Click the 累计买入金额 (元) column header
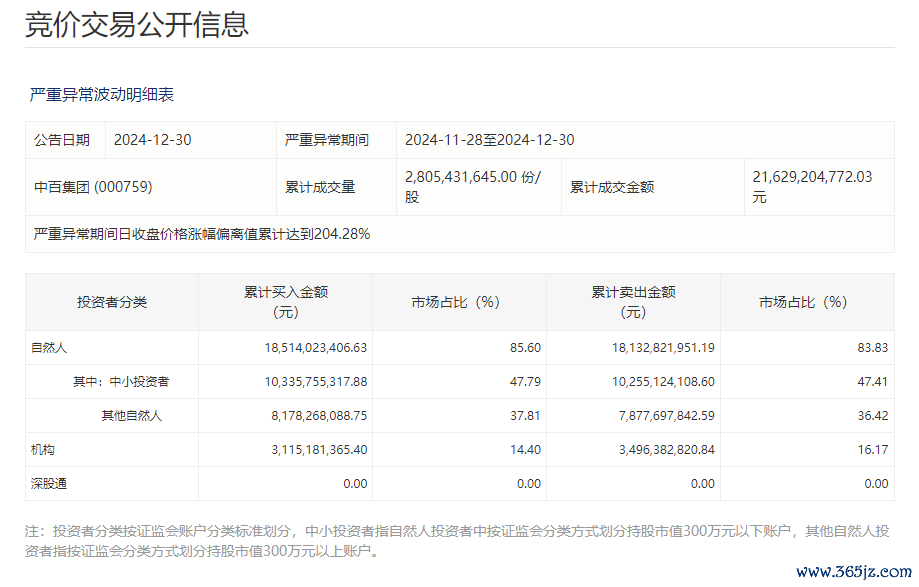This screenshot has width=919, height=587. click(x=286, y=302)
